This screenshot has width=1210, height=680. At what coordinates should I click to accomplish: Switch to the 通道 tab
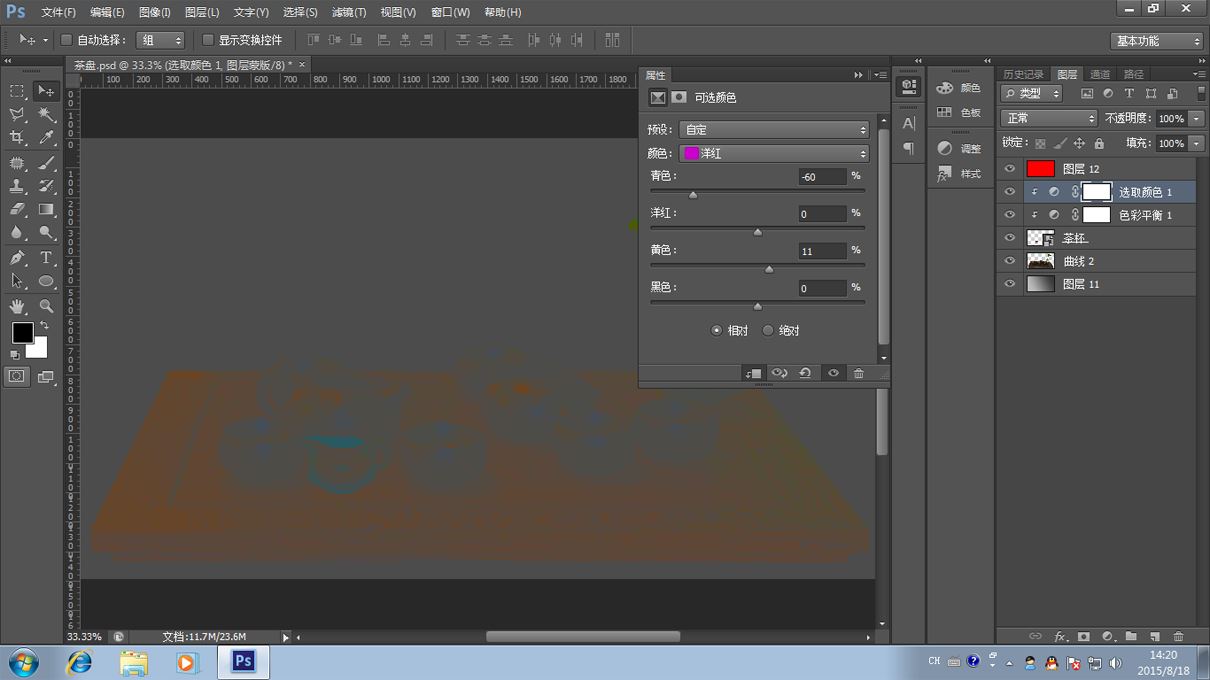[1100, 74]
